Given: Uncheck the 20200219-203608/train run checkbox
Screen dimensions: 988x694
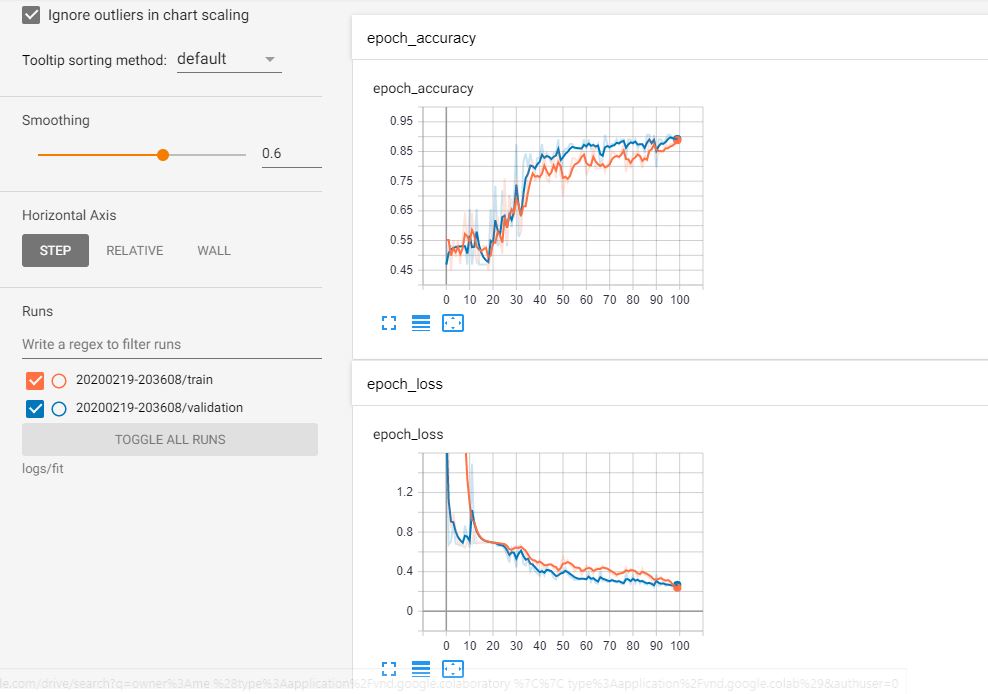Looking at the screenshot, I should pos(35,381).
